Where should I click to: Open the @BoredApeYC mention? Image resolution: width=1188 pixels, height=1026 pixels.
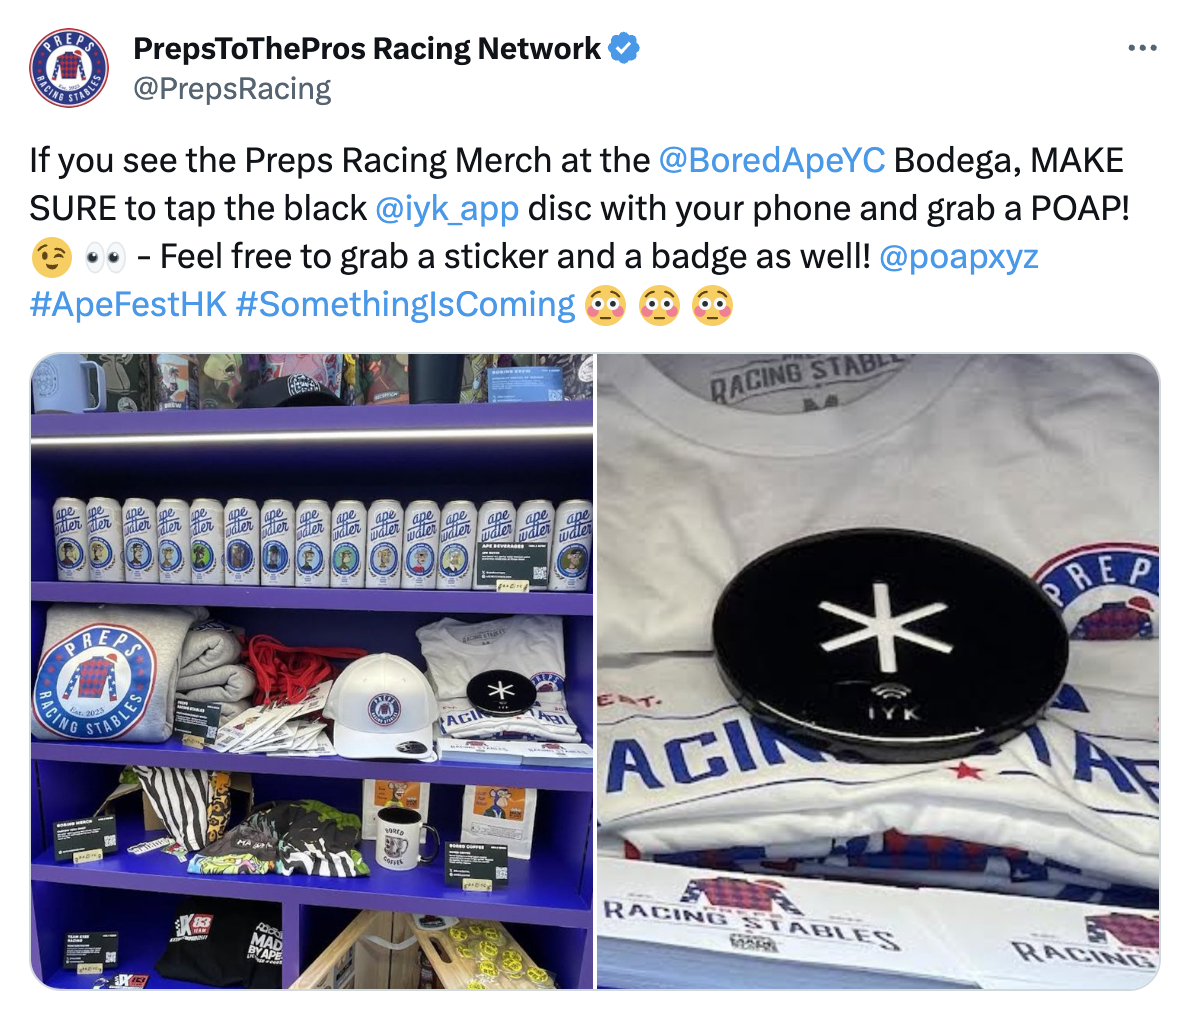pyautogui.click(x=771, y=161)
